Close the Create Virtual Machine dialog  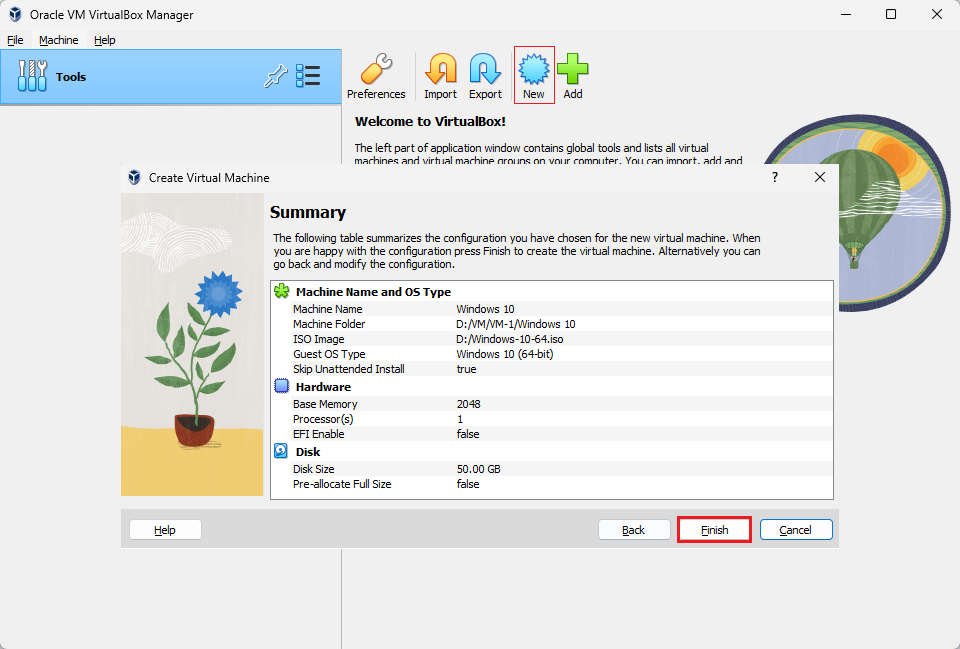click(820, 177)
